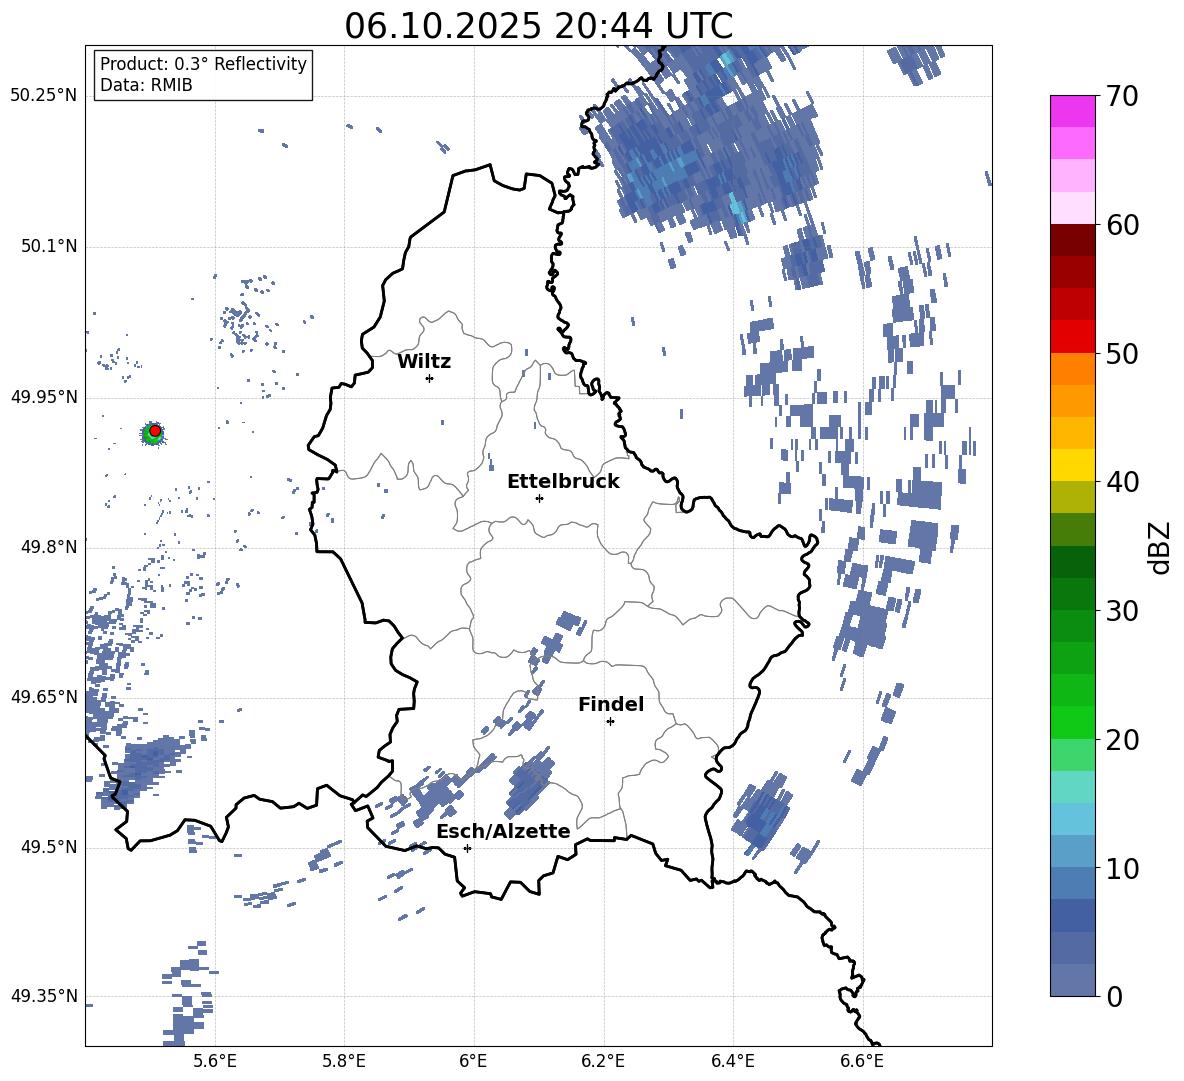Click the colorbar tick value 60
The height and width of the screenshot is (1081, 1184).
pyautogui.click(x=1122, y=225)
